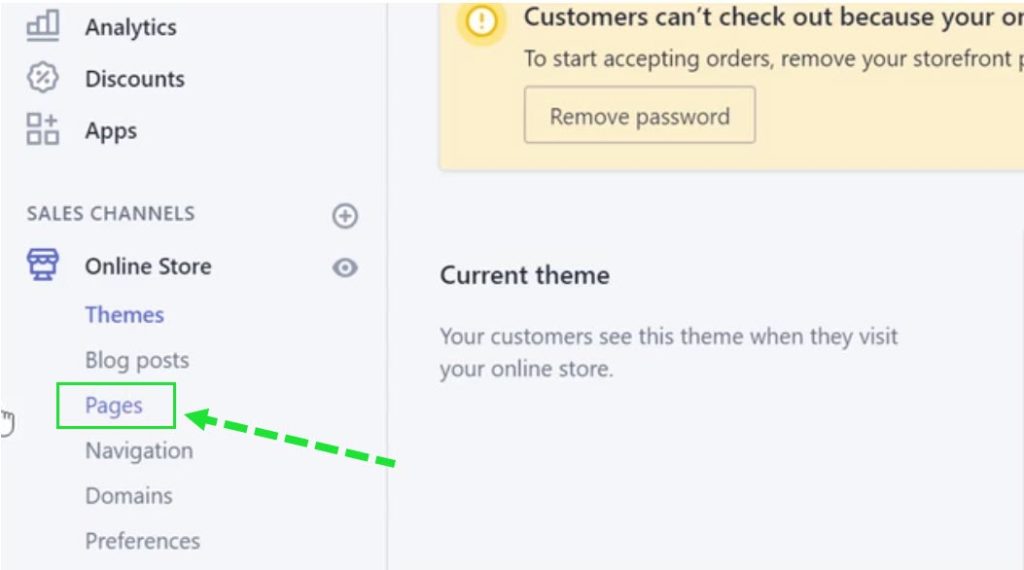Open Navigation settings
Screen dimensions: 1024x570
pos(139,451)
